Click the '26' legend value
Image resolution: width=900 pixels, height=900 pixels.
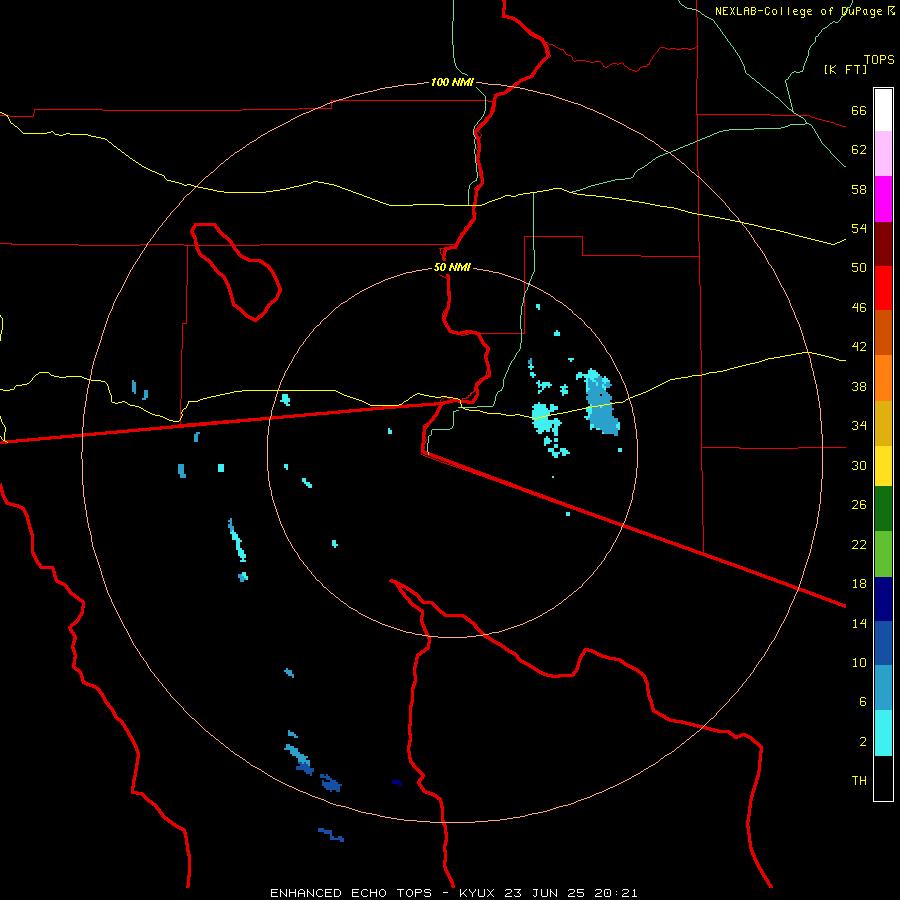pos(859,505)
